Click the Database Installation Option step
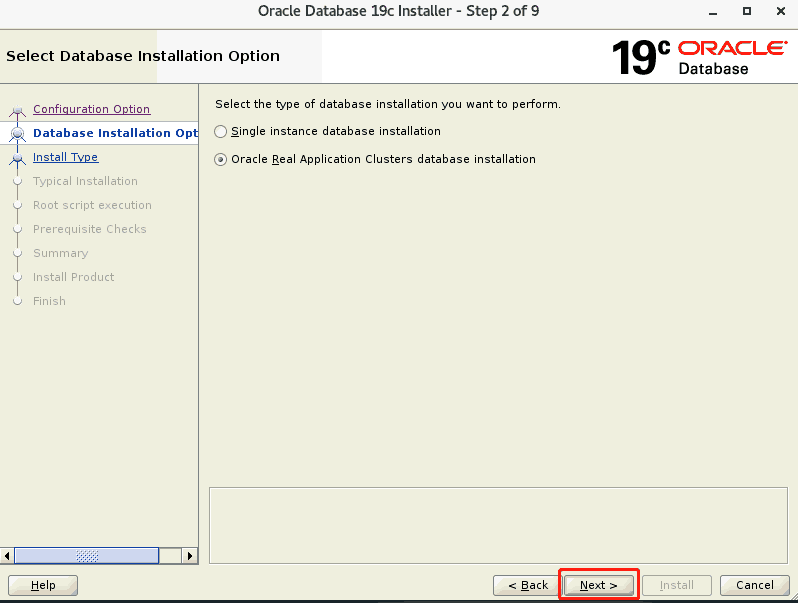This screenshot has height=603, width=798. [x=116, y=133]
